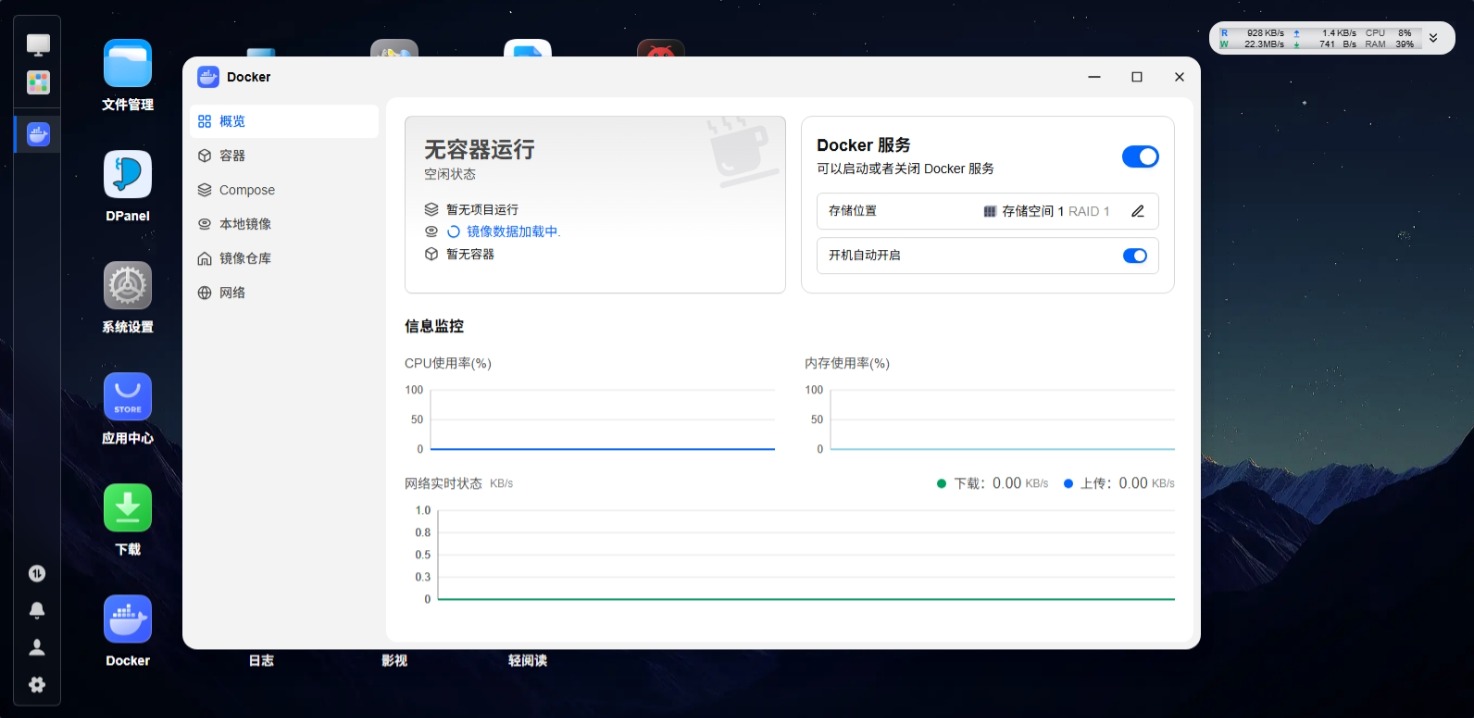
Task: Click the 轻阅读 desktop label
Action: point(527,660)
